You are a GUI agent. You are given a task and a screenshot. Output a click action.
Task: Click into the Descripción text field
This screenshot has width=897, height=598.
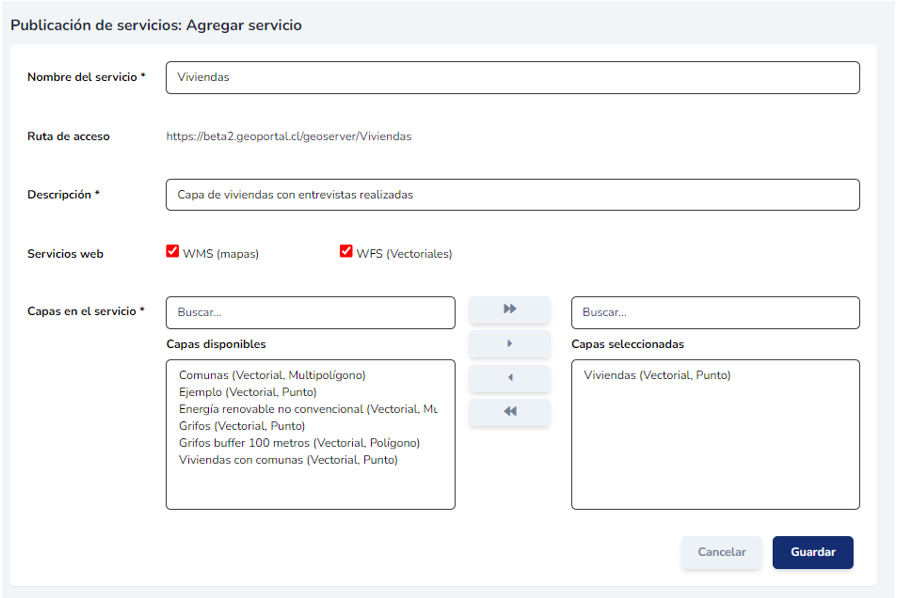512,195
